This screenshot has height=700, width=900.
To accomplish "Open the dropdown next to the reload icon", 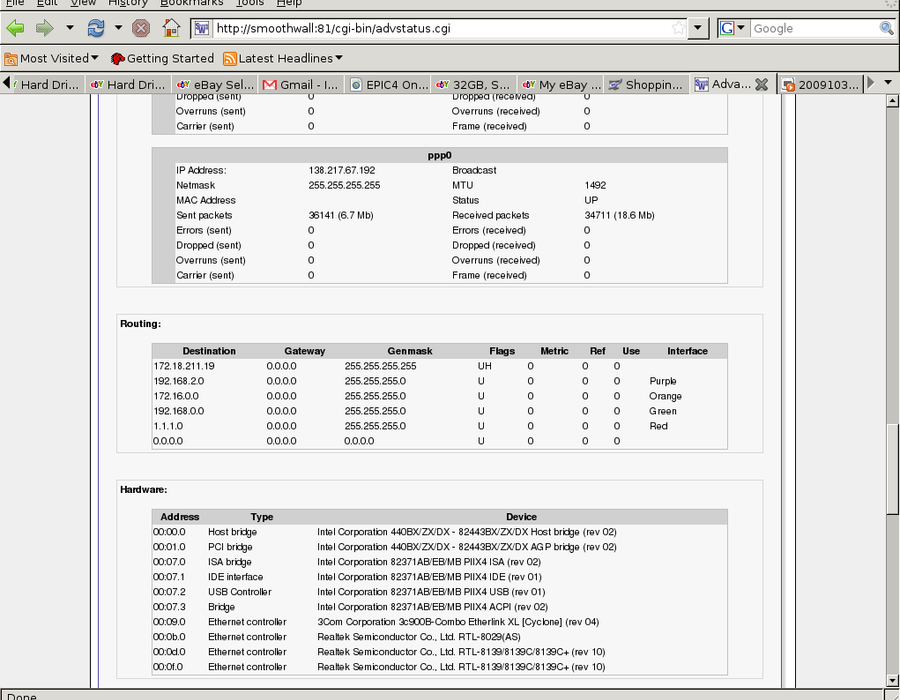I will pos(118,28).
